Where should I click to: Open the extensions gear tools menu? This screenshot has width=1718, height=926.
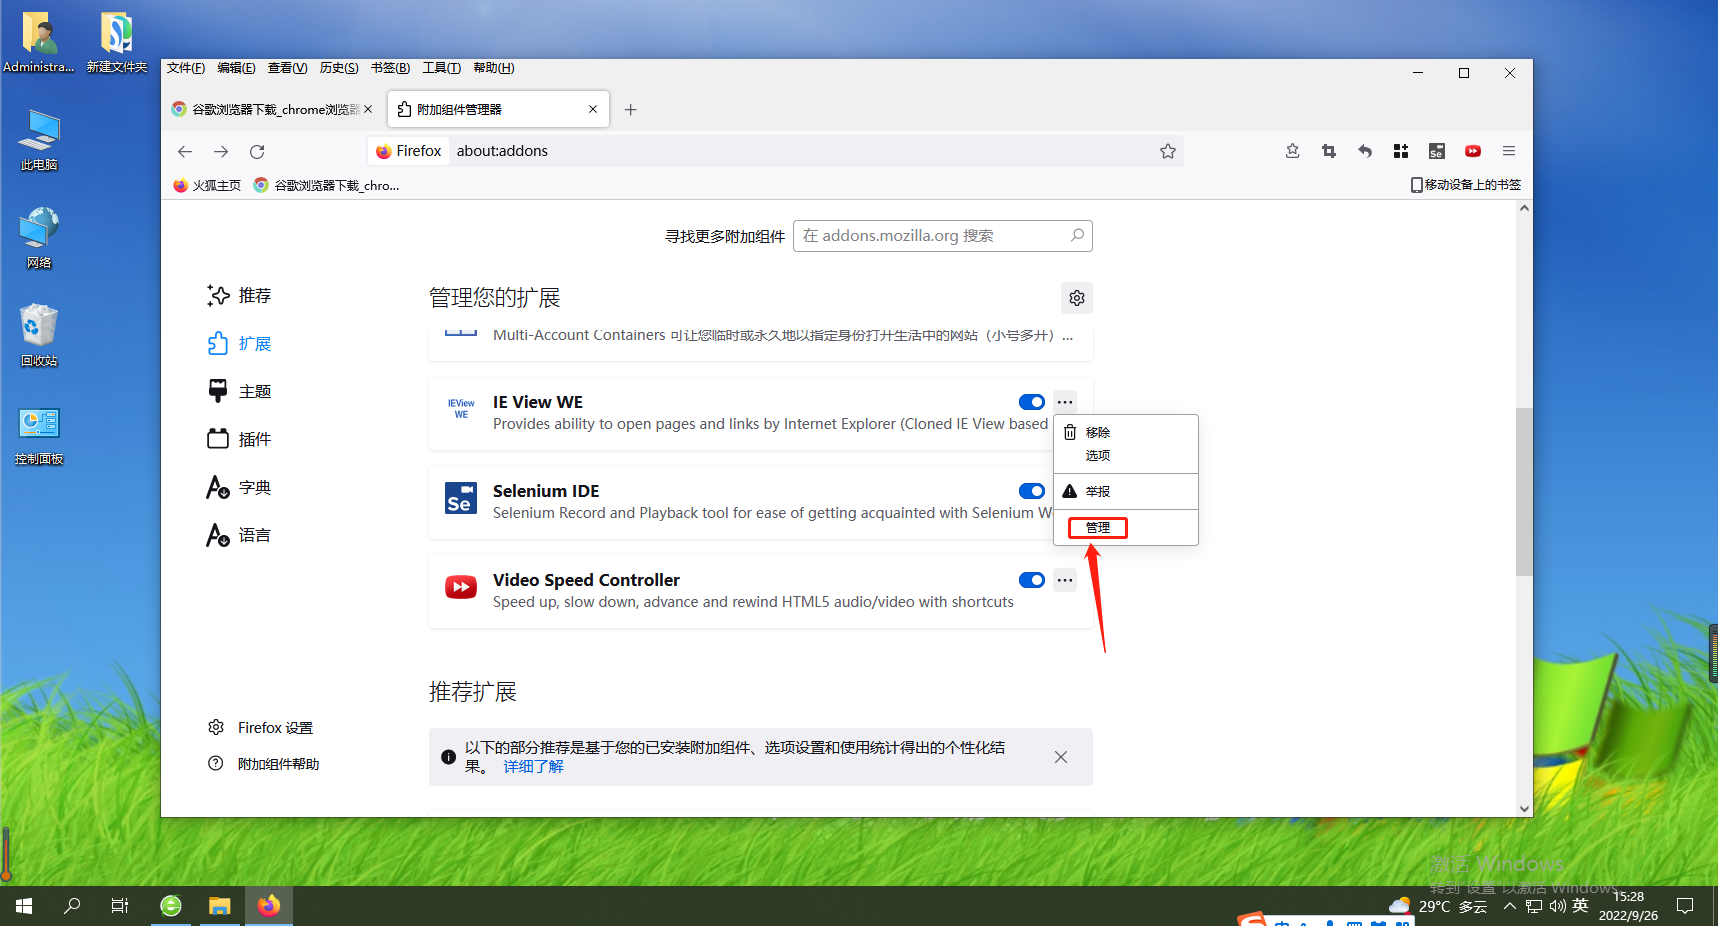1077,298
